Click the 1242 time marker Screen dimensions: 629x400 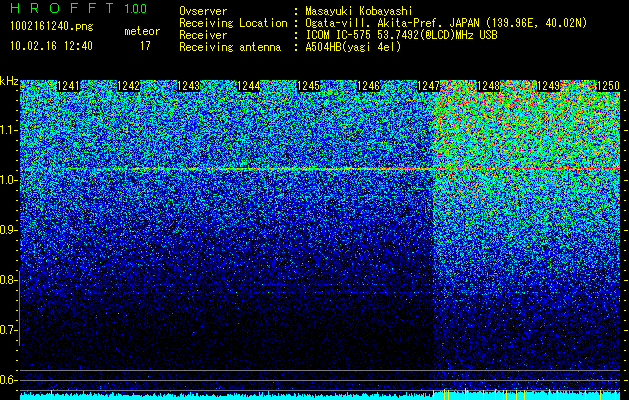[128, 86]
